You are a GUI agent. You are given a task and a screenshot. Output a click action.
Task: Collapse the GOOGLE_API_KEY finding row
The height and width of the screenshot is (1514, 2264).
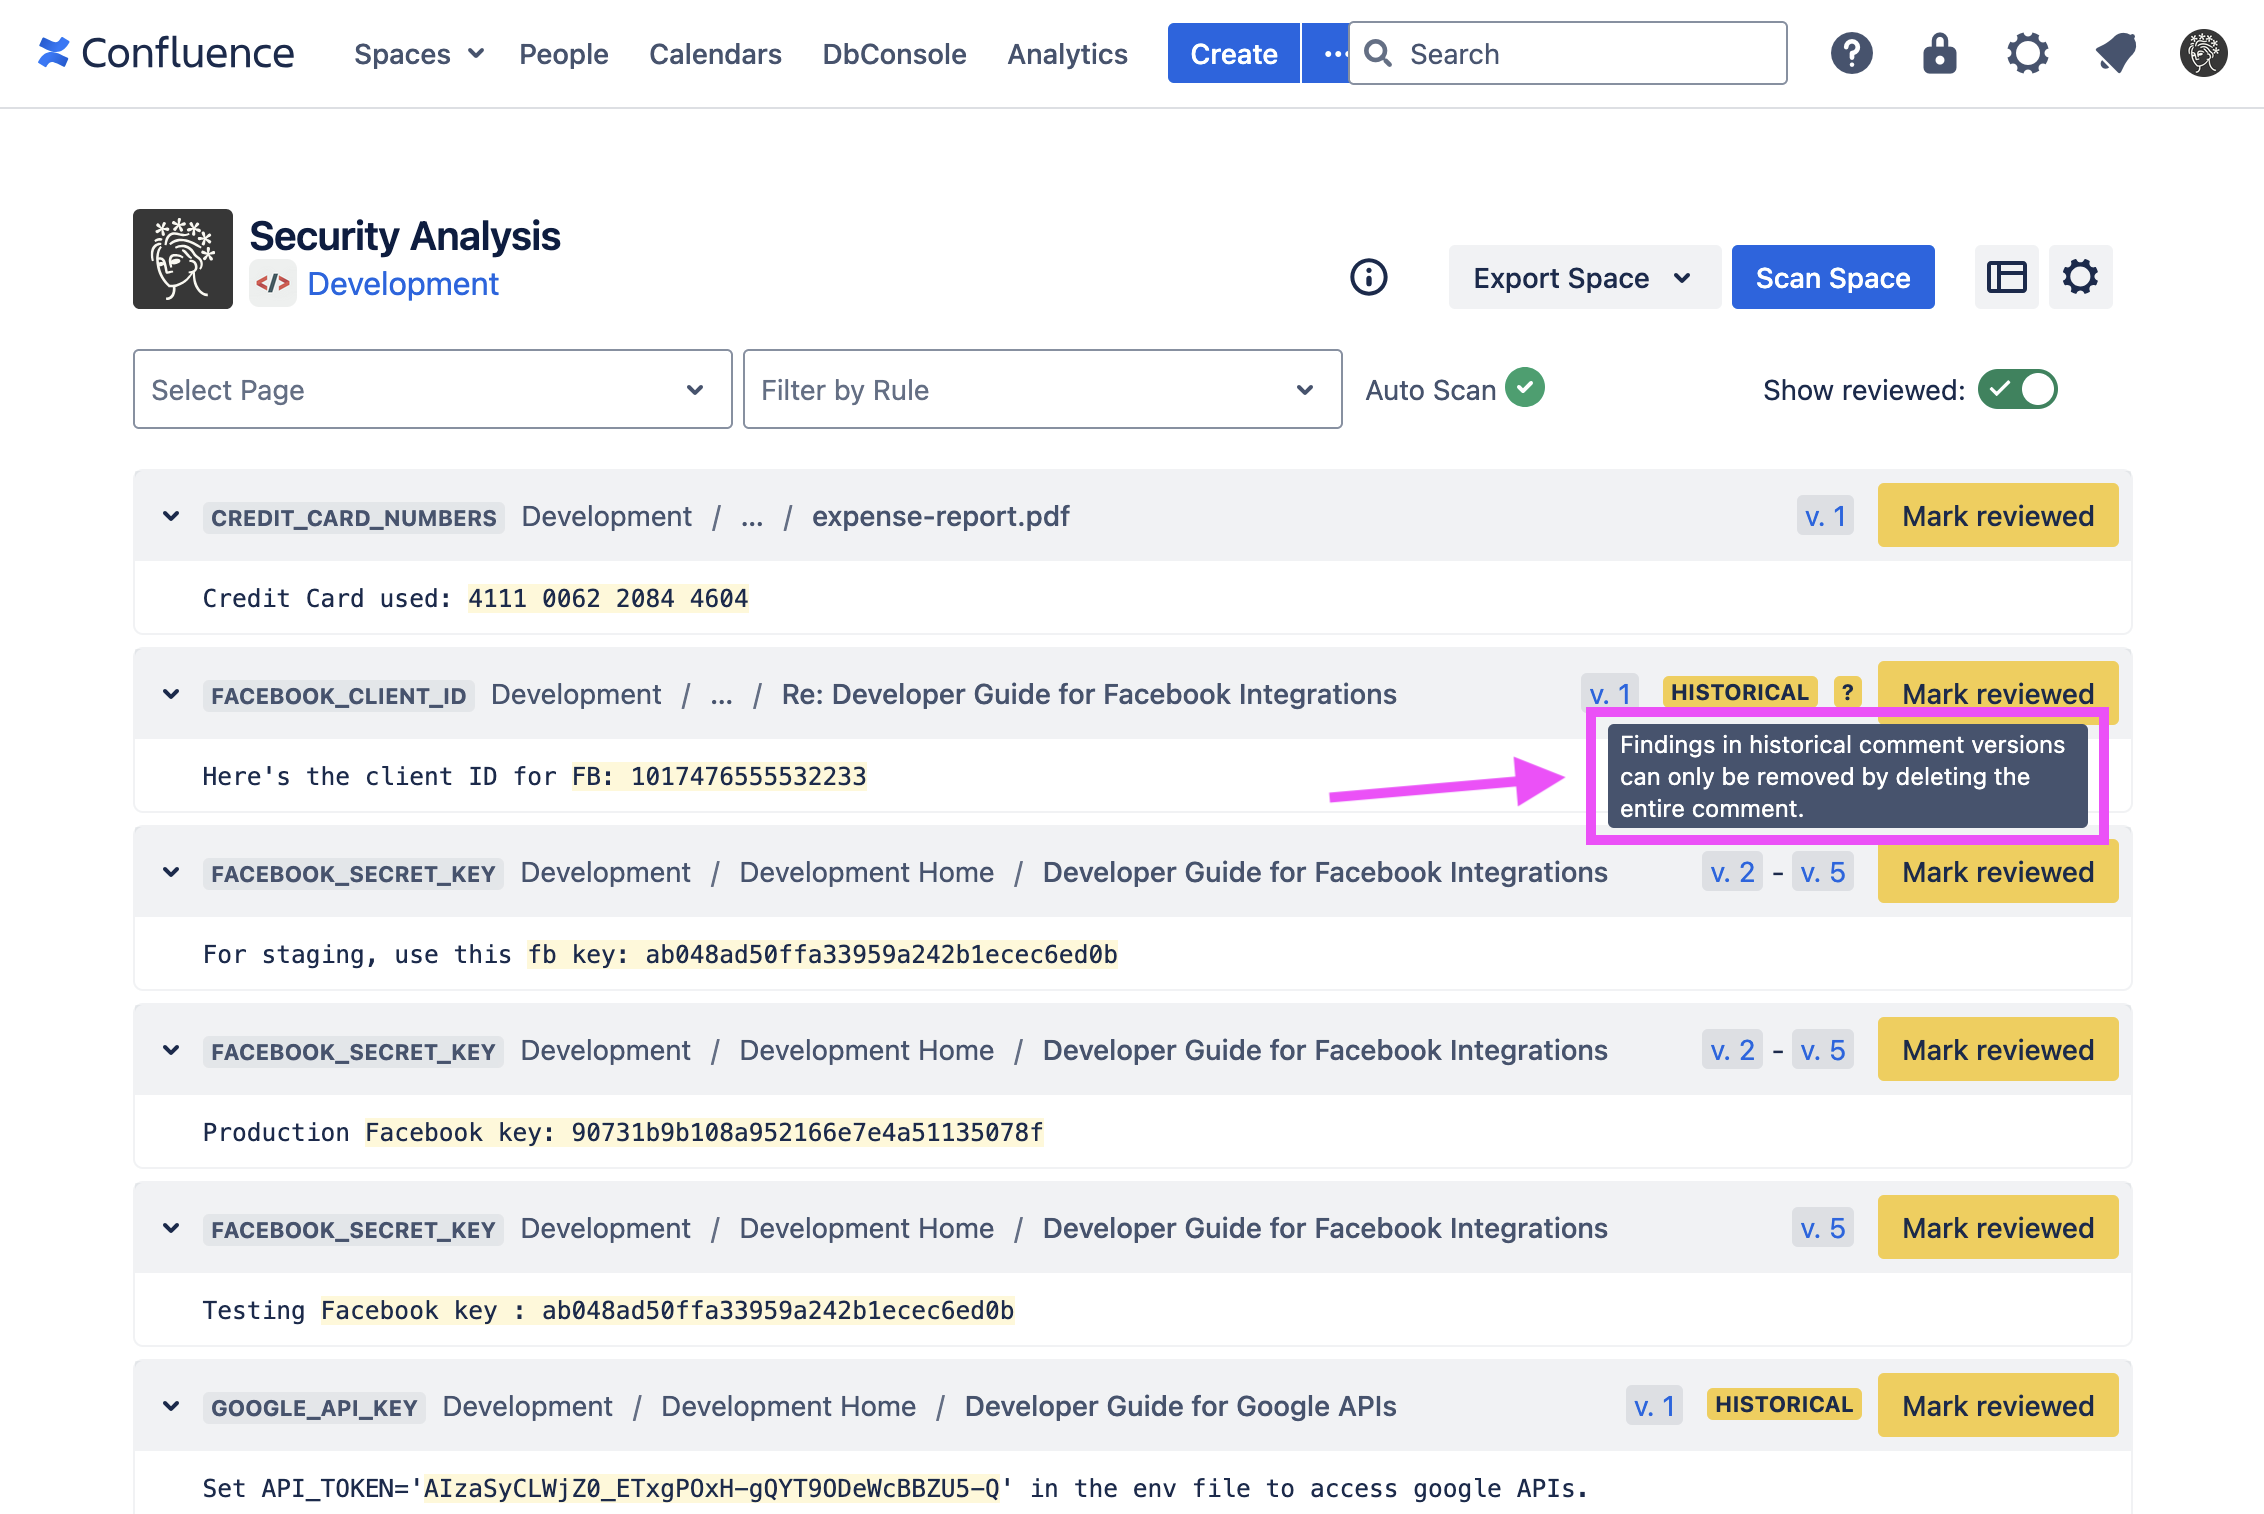(x=171, y=1406)
